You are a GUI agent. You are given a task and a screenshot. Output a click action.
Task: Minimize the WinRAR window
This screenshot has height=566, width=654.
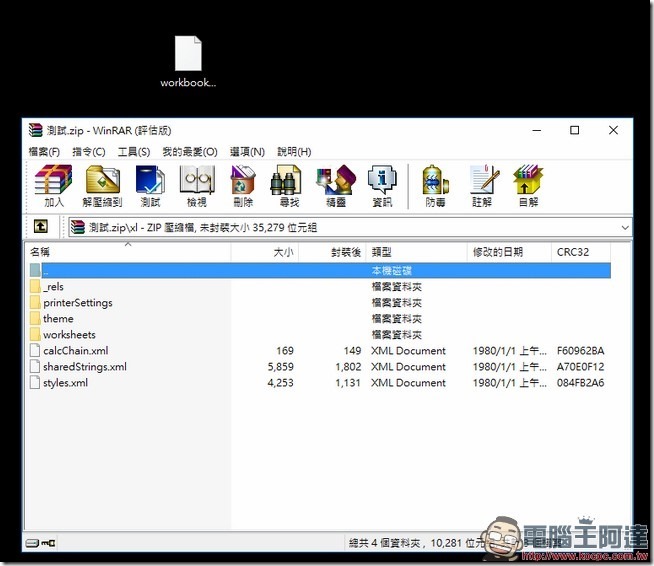click(x=537, y=130)
